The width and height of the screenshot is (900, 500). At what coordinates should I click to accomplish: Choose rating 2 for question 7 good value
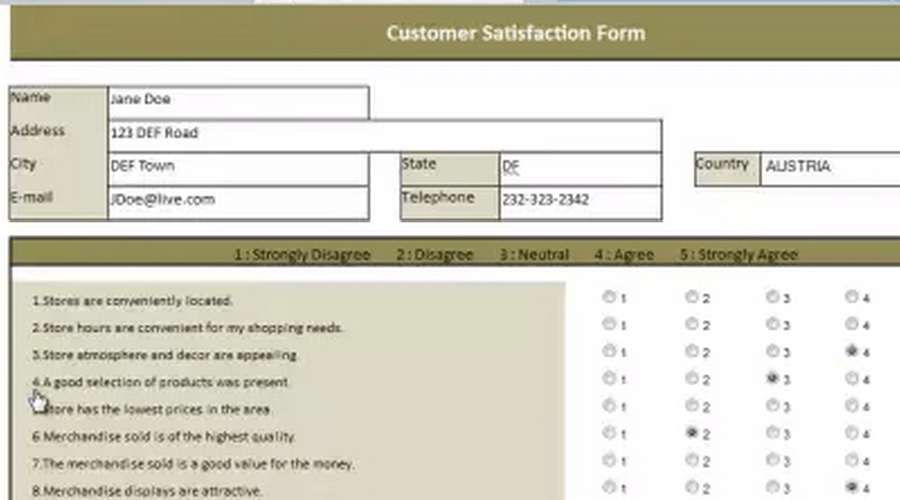(x=691, y=460)
